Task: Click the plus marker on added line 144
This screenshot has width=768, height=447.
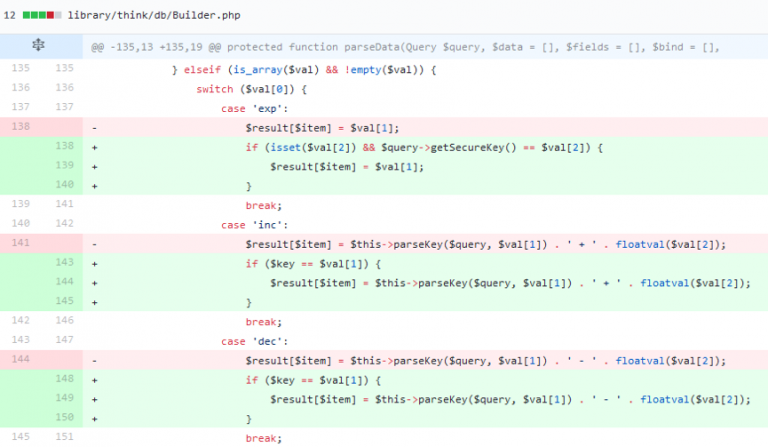Action: click(94, 283)
